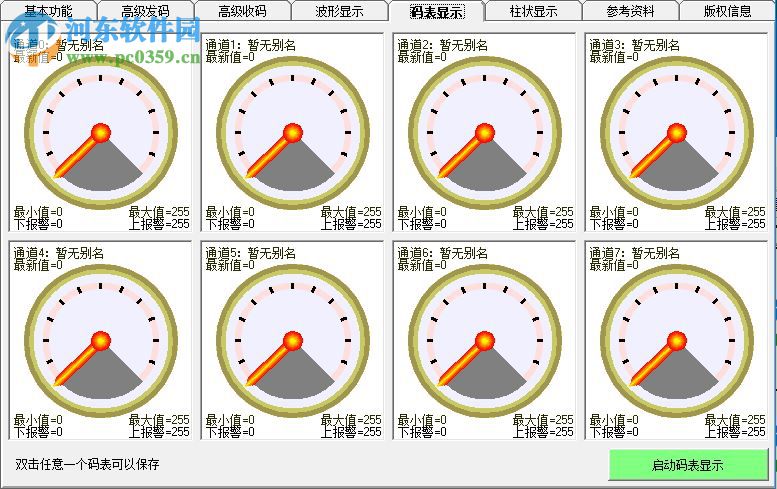Click the 通道3: 暂无别名 label
Image resolution: width=777 pixels, height=489 pixels.
click(x=634, y=45)
